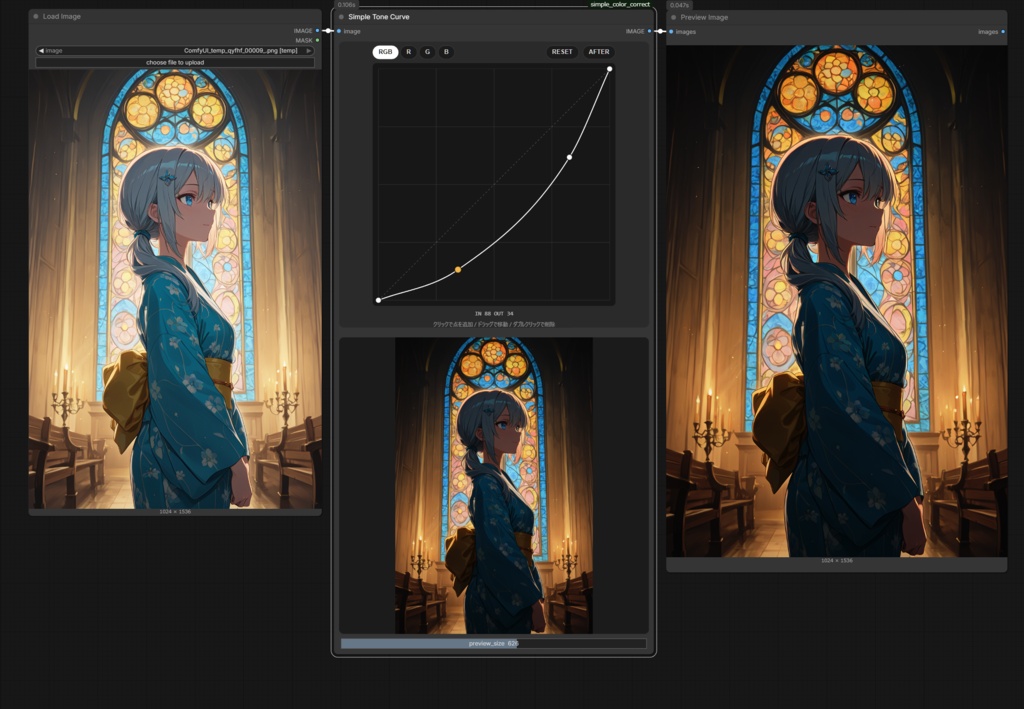Screen dimensions: 1024x709
Task: Click the image input port on Simple Tone Curve
Action: pos(338,31)
